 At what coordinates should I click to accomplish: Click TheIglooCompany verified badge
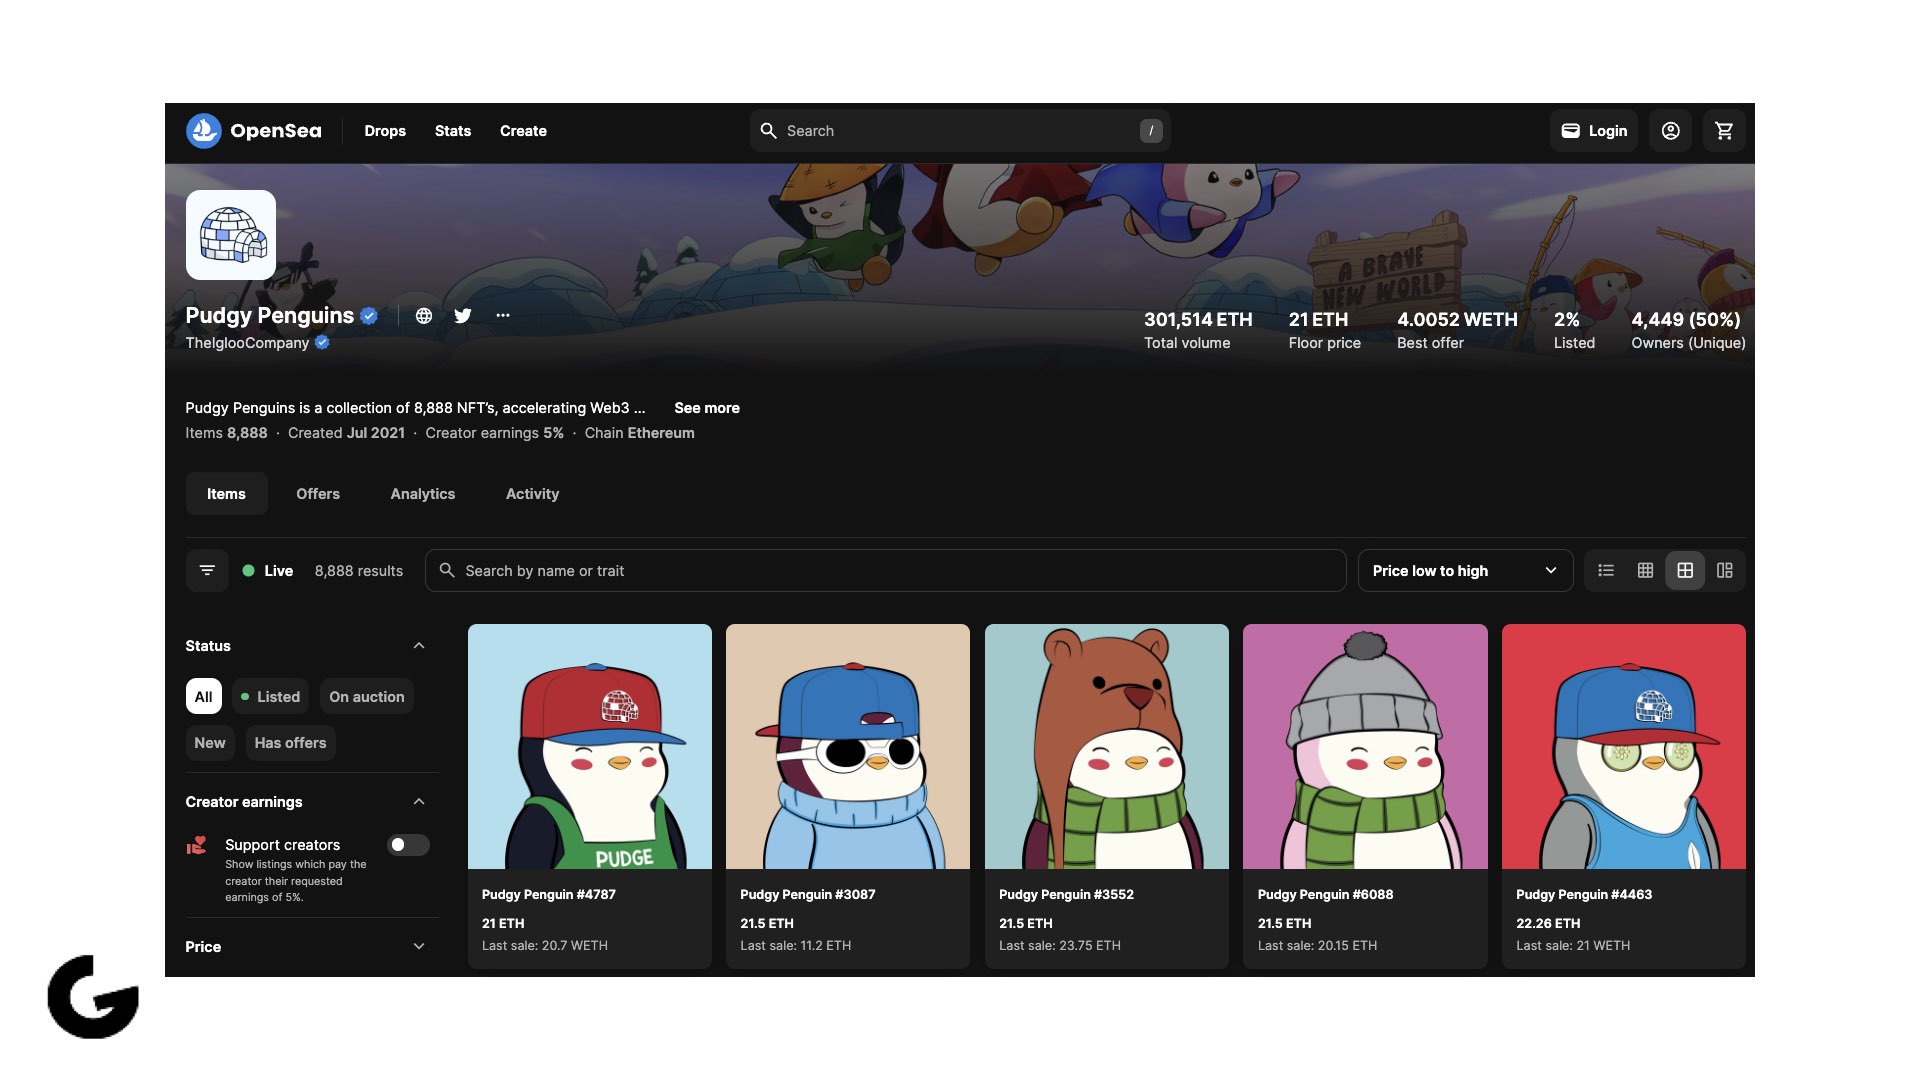(322, 342)
